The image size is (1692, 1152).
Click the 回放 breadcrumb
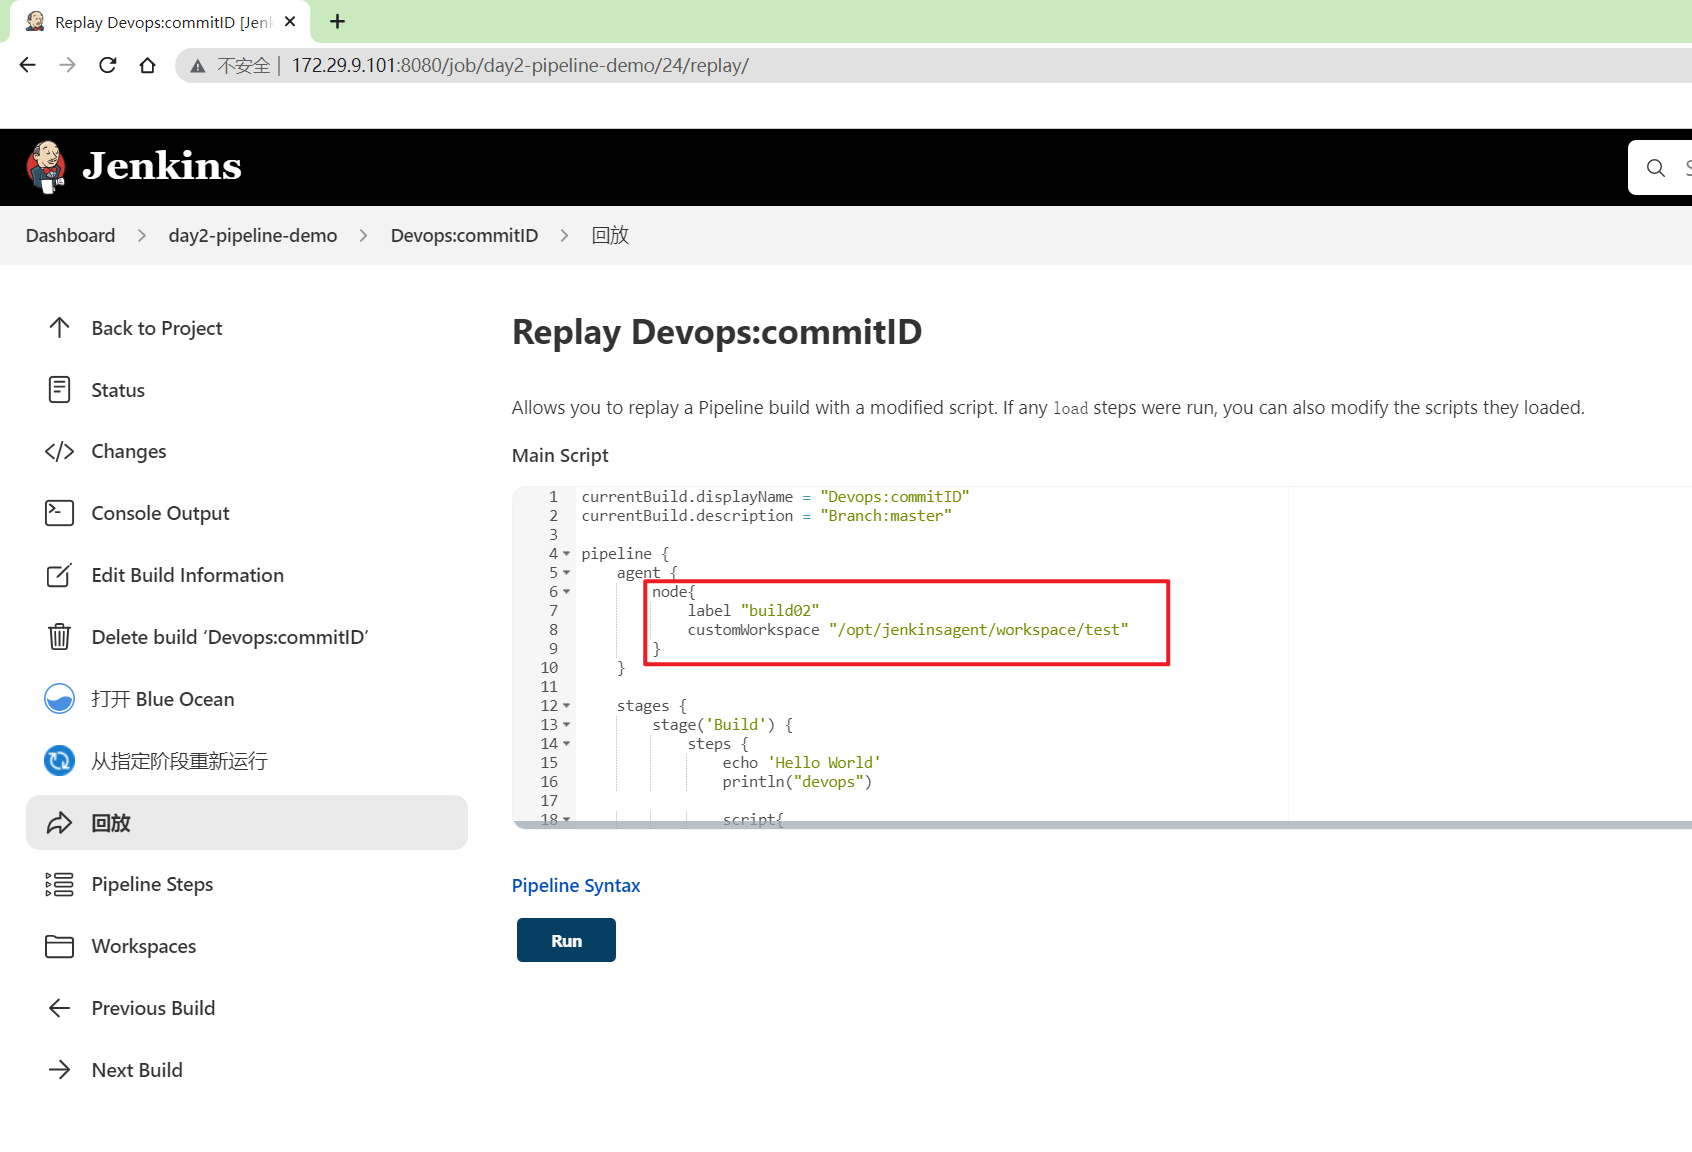click(610, 235)
